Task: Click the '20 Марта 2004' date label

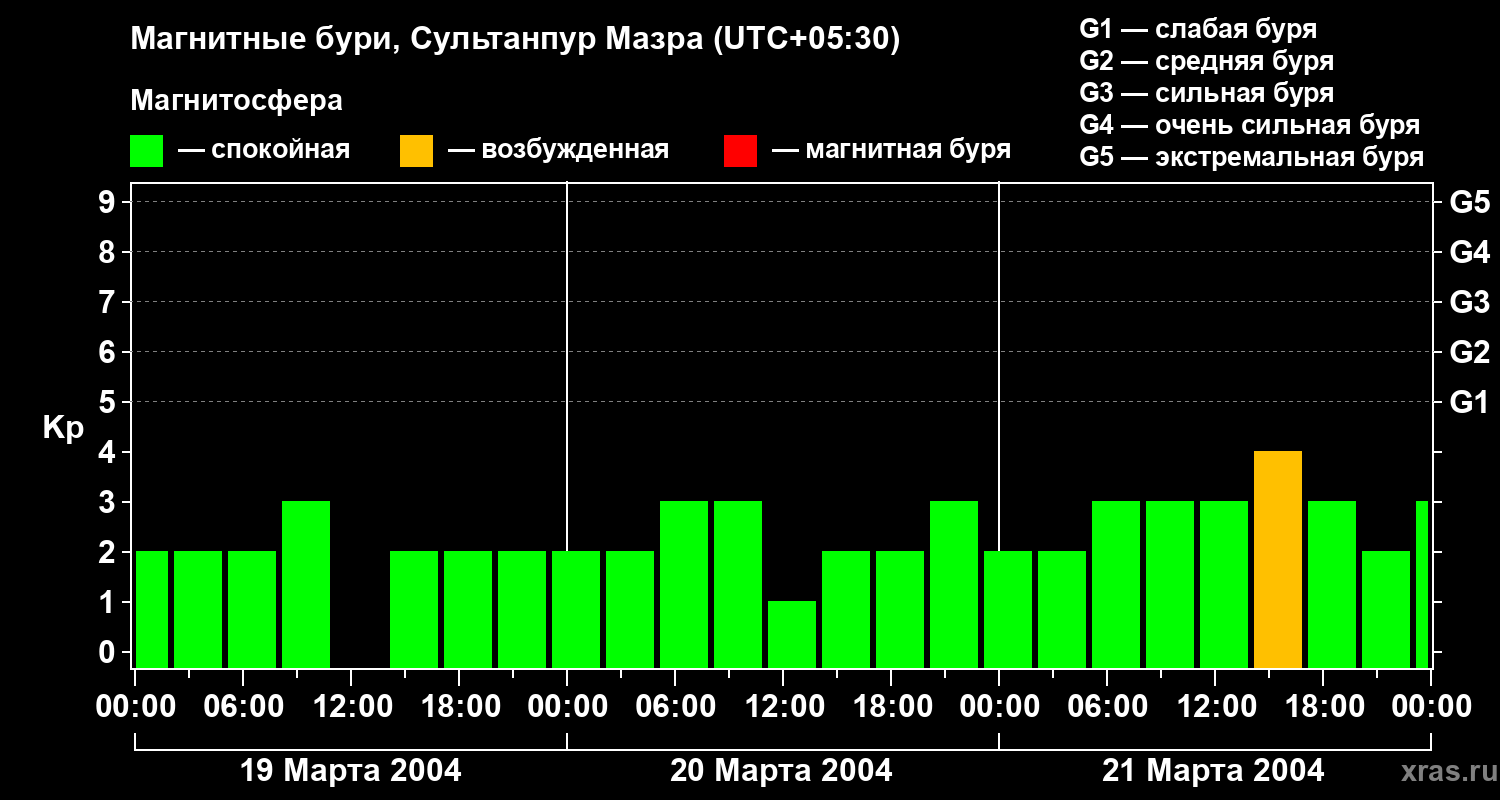Action: click(x=782, y=771)
